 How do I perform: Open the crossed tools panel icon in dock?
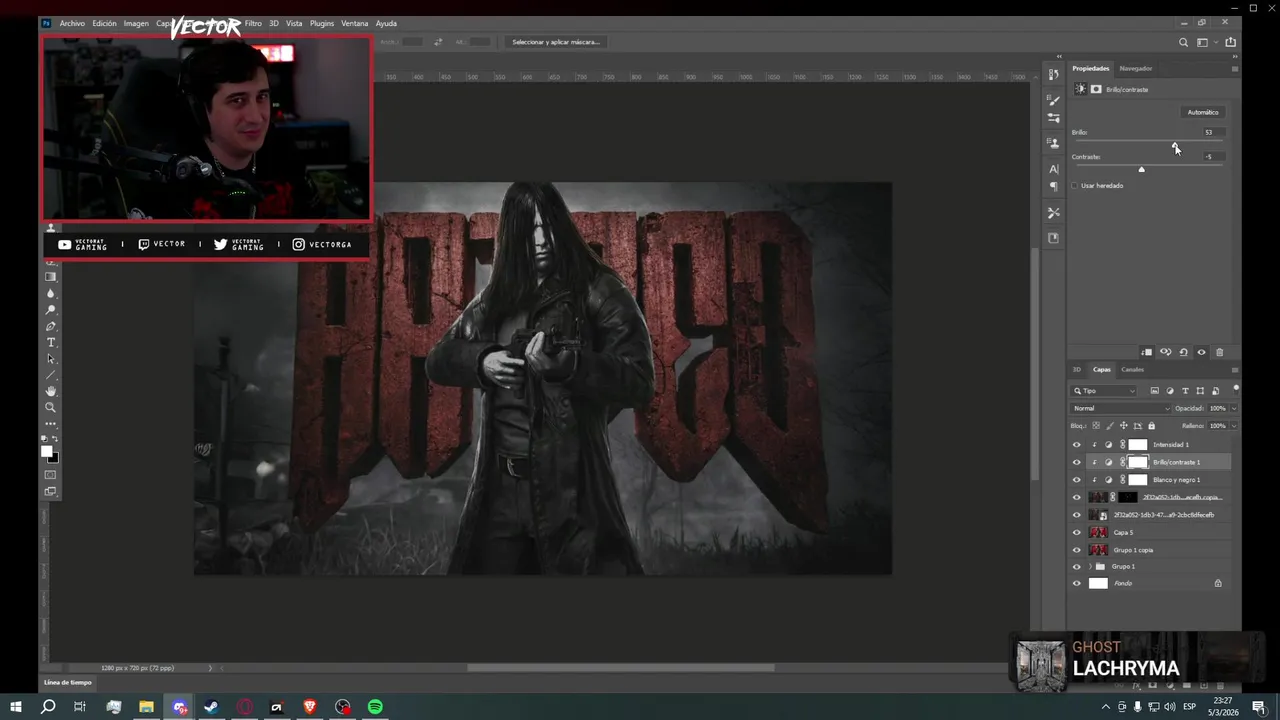[x=1053, y=213]
